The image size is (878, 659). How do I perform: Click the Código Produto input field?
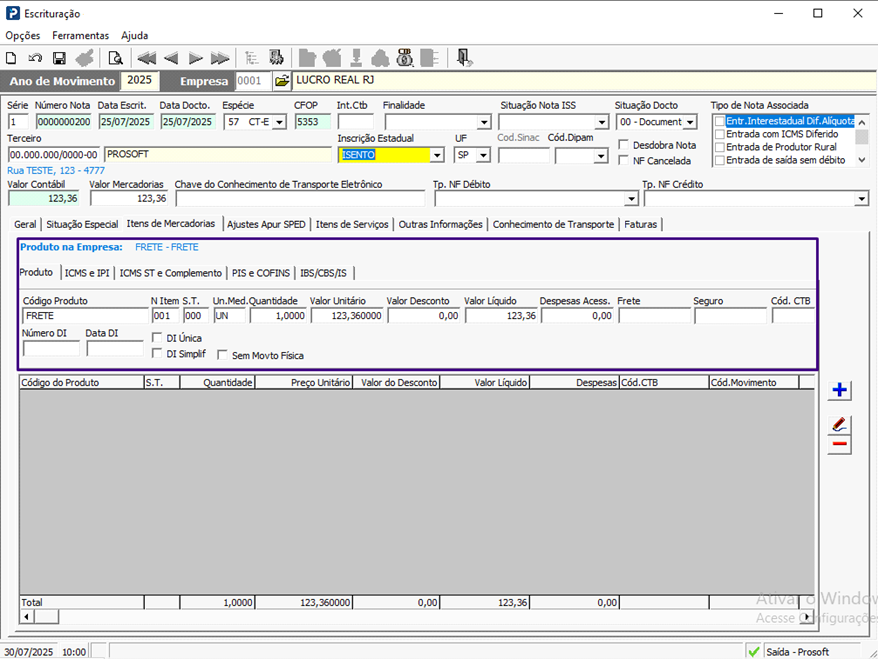(x=84, y=316)
